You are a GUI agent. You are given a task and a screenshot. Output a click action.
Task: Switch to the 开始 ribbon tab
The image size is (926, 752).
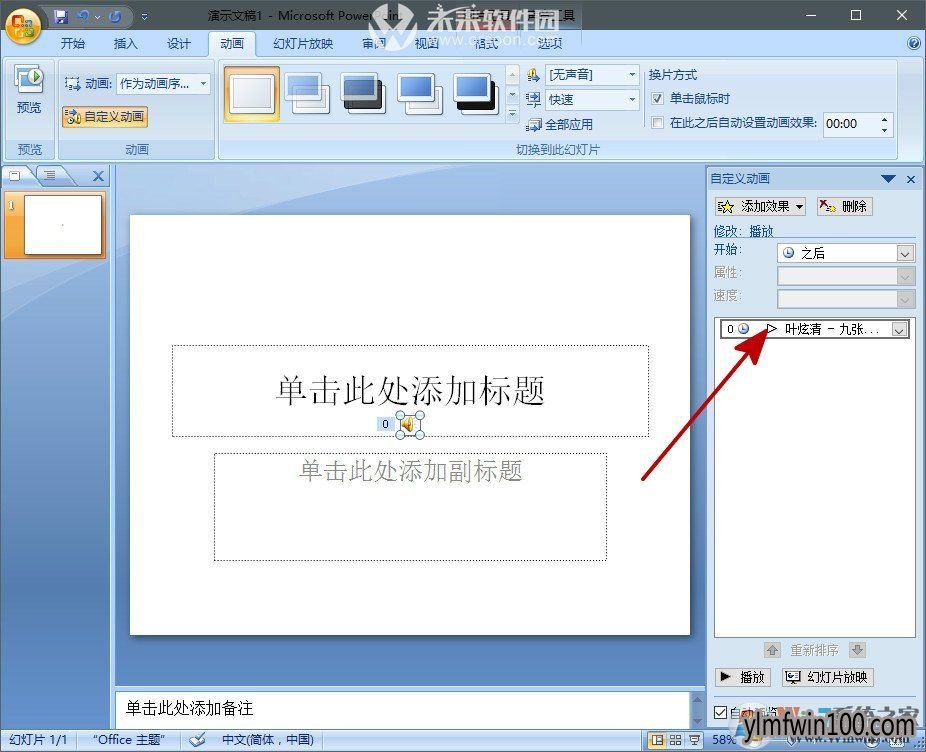tap(73, 43)
